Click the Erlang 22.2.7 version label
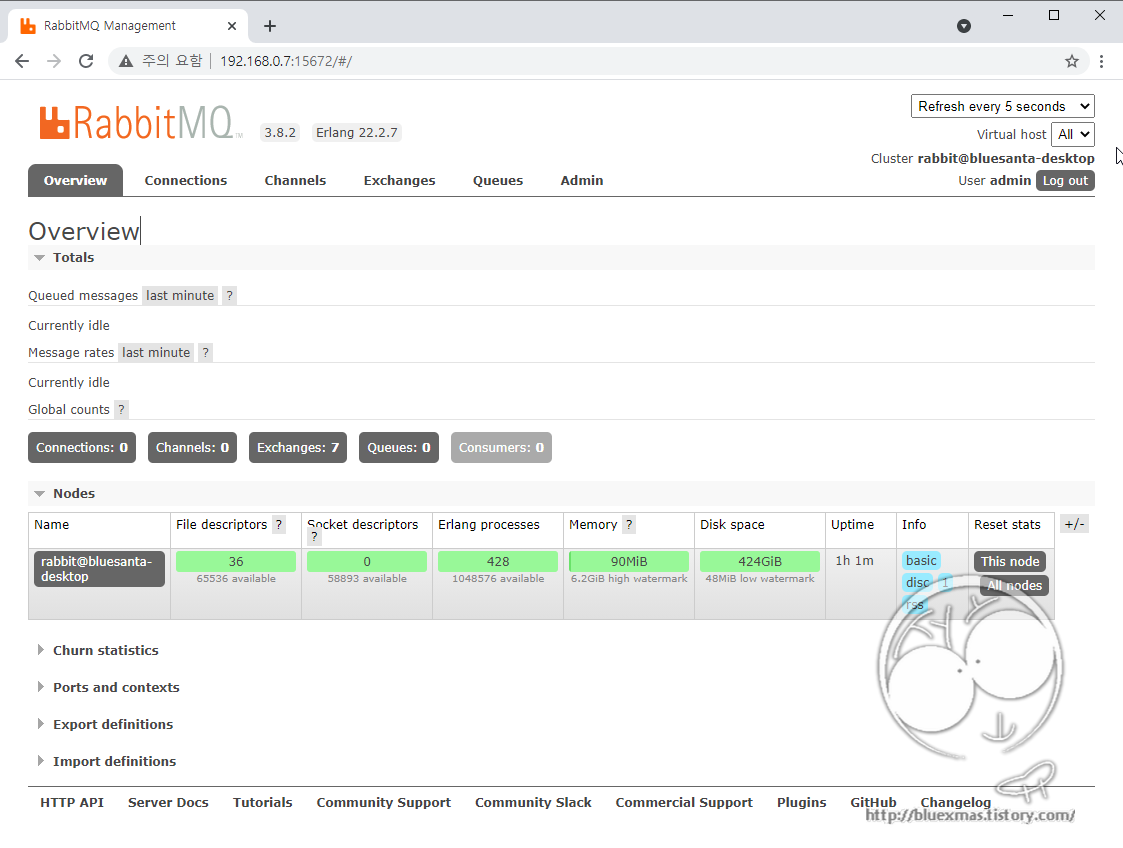This screenshot has height=848, width=1123. (357, 132)
